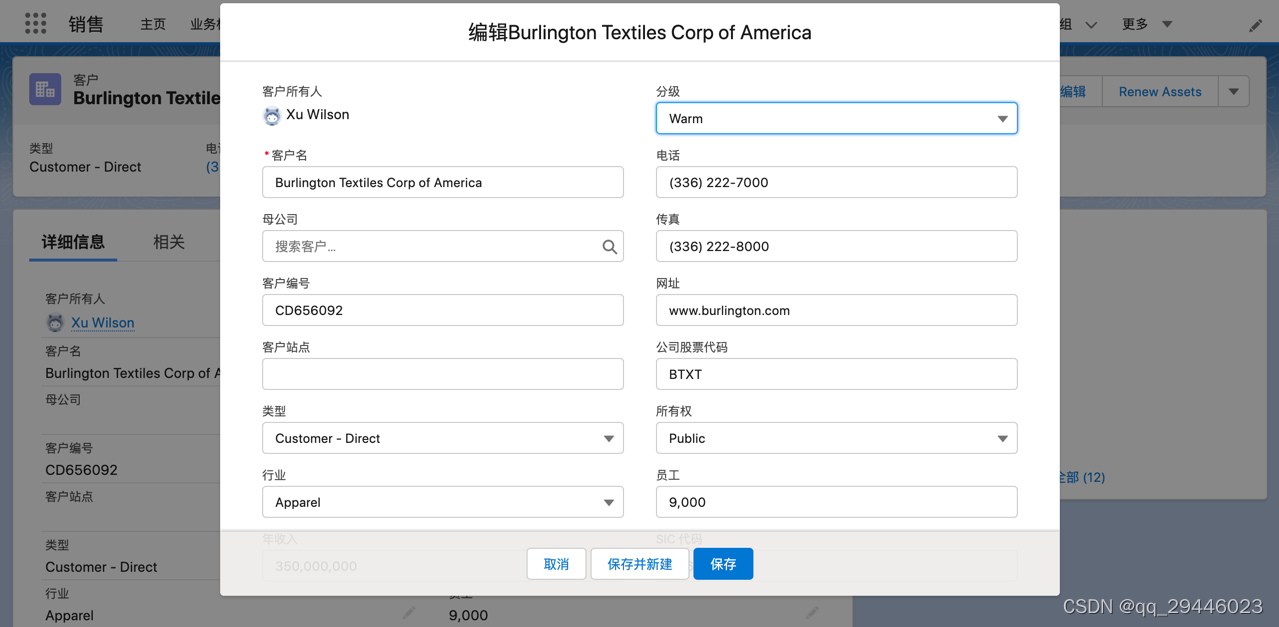Click Apparel value on detail page
This screenshot has width=1279, height=627.
(x=69, y=615)
